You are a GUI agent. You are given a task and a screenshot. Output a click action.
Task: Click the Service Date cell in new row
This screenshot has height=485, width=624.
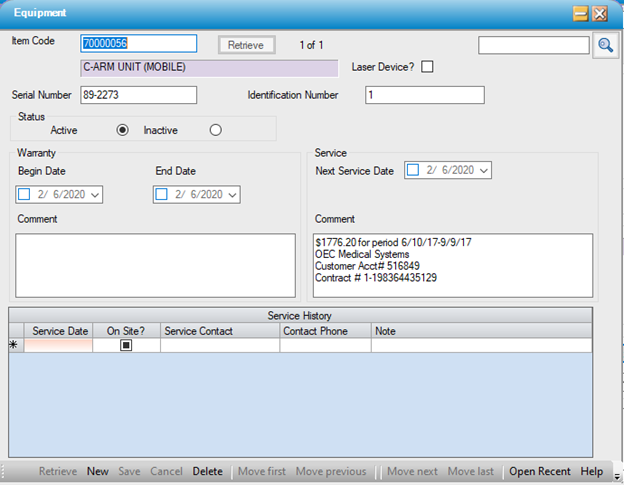coord(58,345)
